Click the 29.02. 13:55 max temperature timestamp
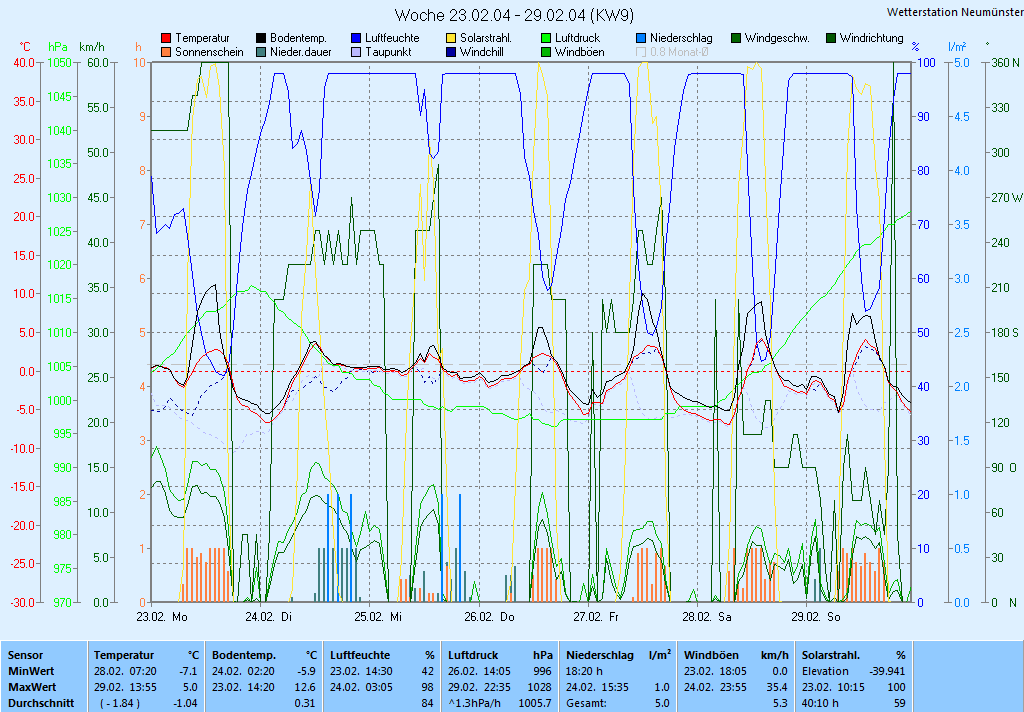Image resolution: width=1024 pixels, height=712 pixels. pos(125,687)
